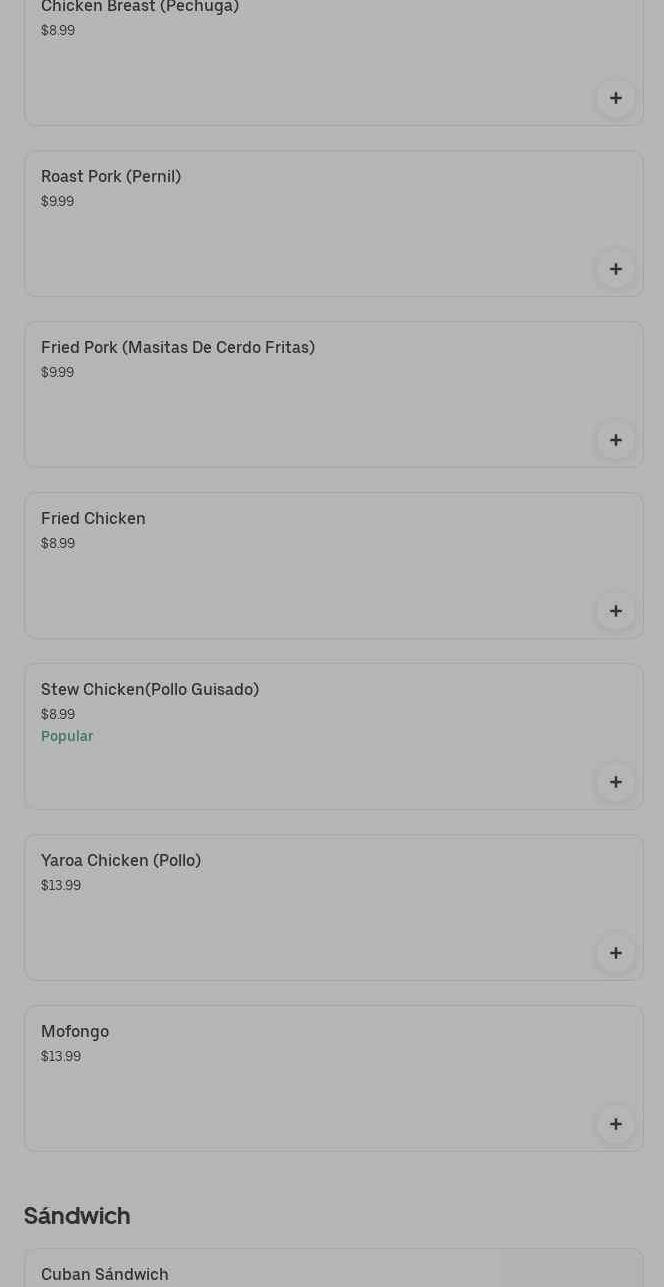Open the Roast Pork (Pernil) item title

point(111,177)
